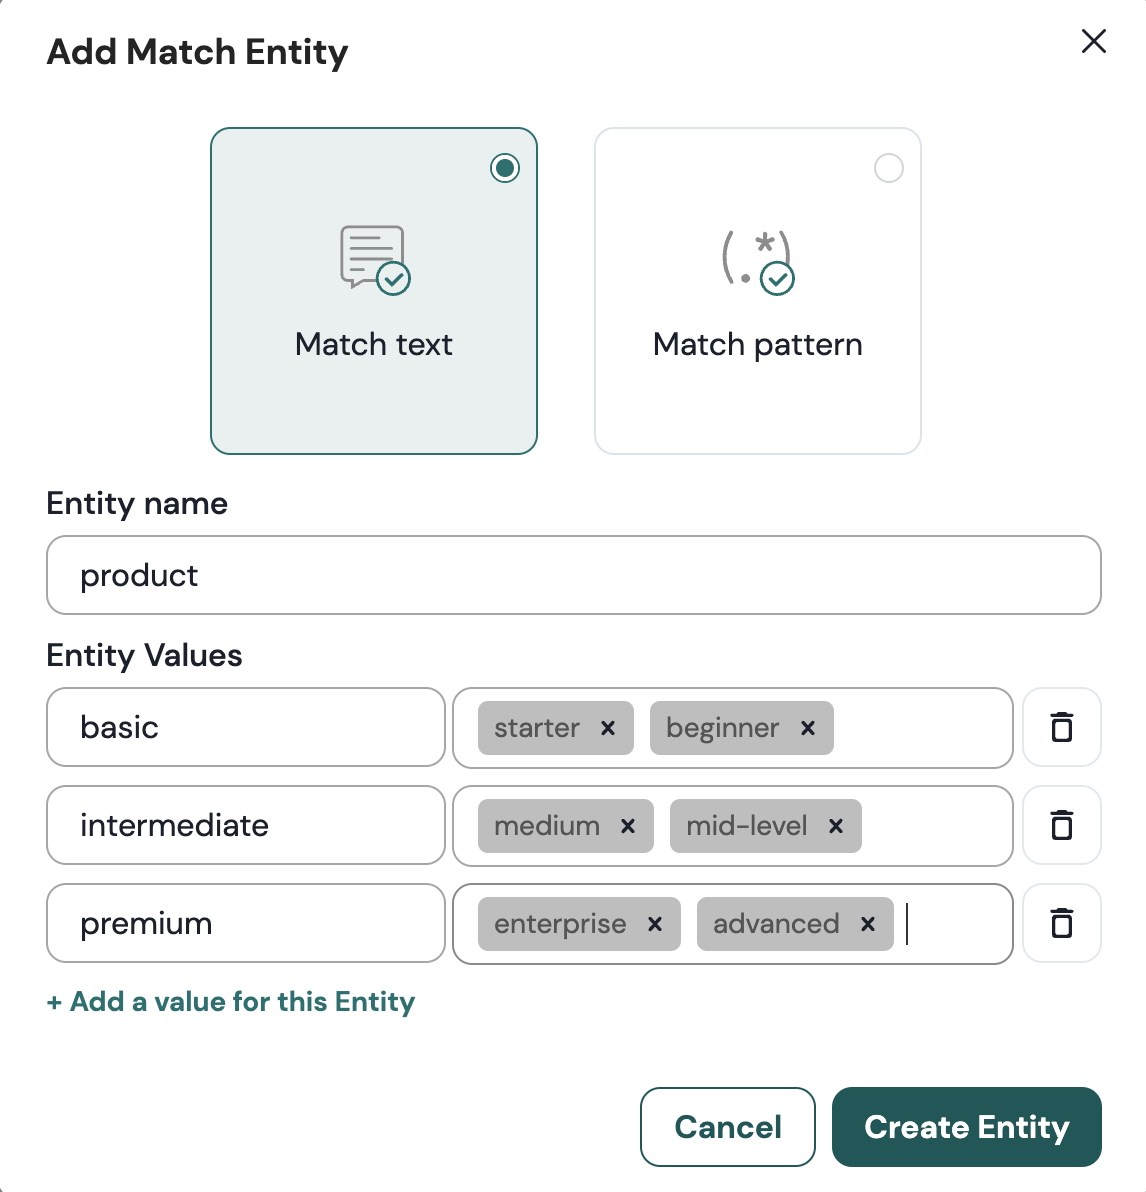Screen dimensions: 1146x1192
Task: Click the basic value text field
Action: [x=245, y=727]
